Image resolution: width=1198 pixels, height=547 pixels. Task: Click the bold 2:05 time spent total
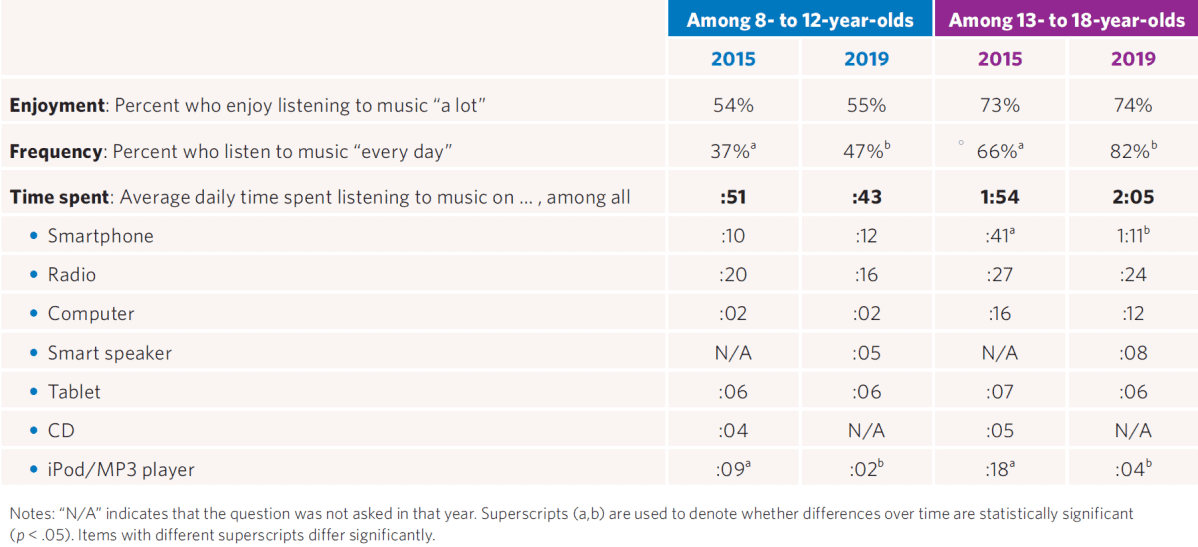pyautogui.click(x=1133, y=197)
